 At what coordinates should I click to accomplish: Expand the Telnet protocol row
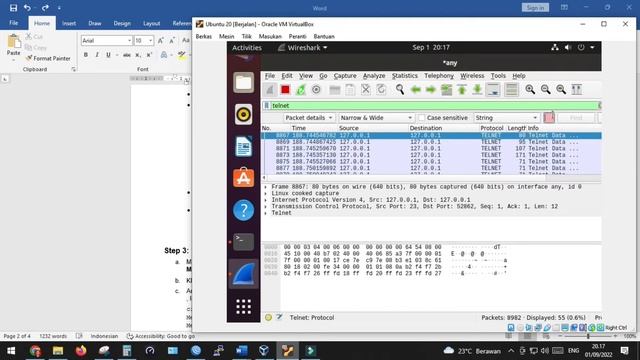(266, 213)
